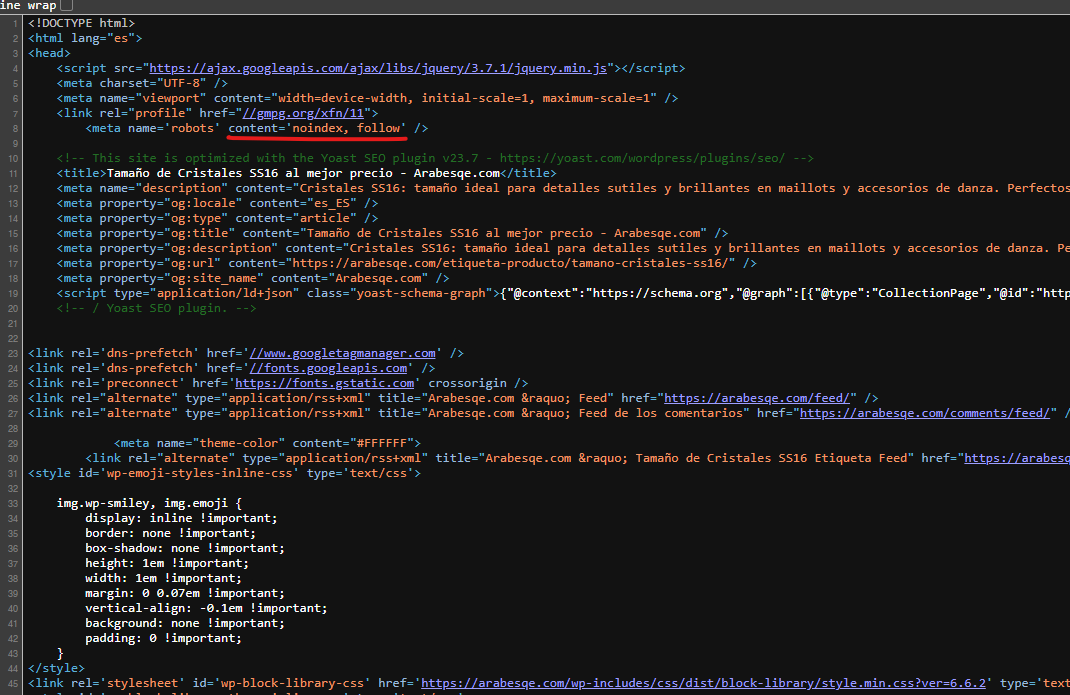Click the "display: inline !important;" rule
The height and width of the screenshot is (695, 1070).
[182, 519]
